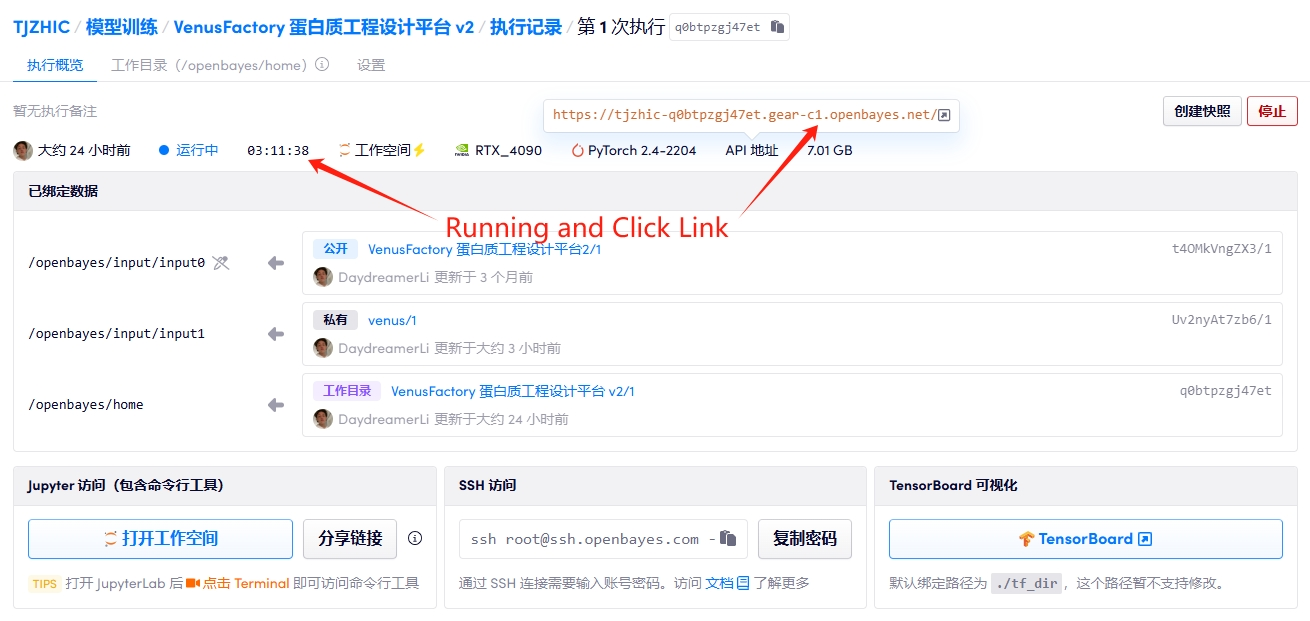Viewport: 1310px width, 621px height.
Task: Click the 创建快照 button
Action: [x=1202, y=111]
